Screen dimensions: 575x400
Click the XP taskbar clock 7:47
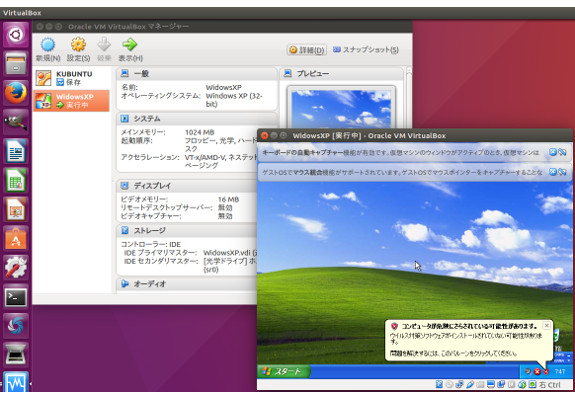[560, 372]
